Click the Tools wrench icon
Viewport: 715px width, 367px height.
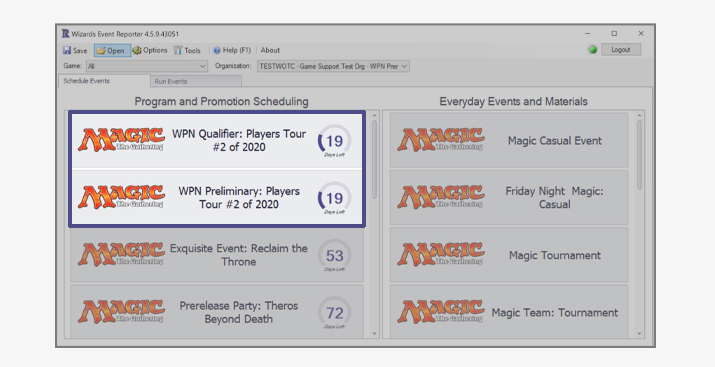pos(178,51)
